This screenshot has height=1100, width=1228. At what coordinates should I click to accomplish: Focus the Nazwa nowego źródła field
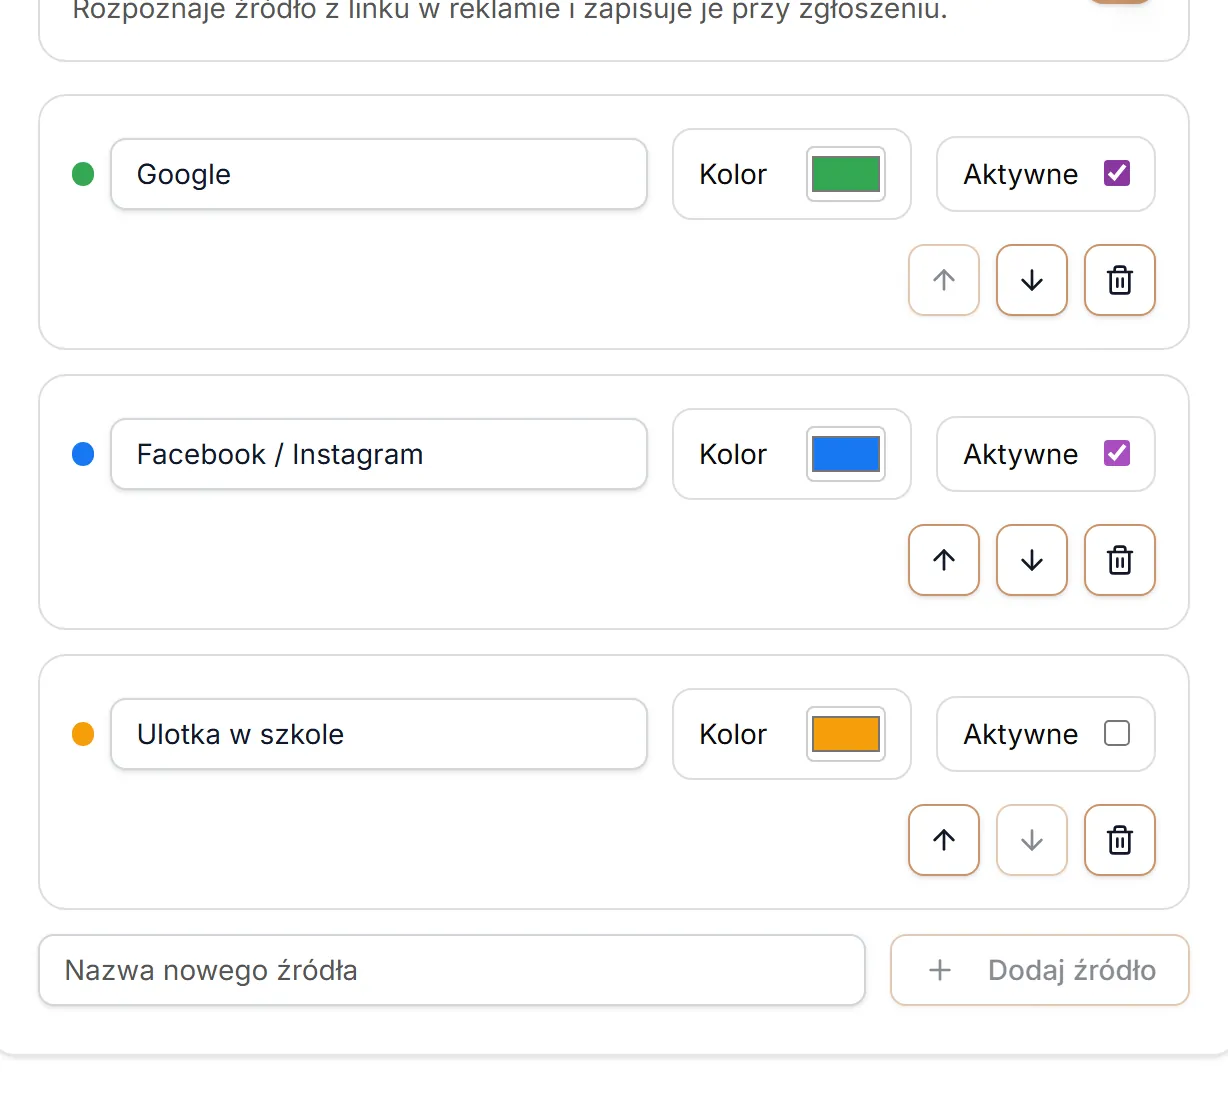452,970
